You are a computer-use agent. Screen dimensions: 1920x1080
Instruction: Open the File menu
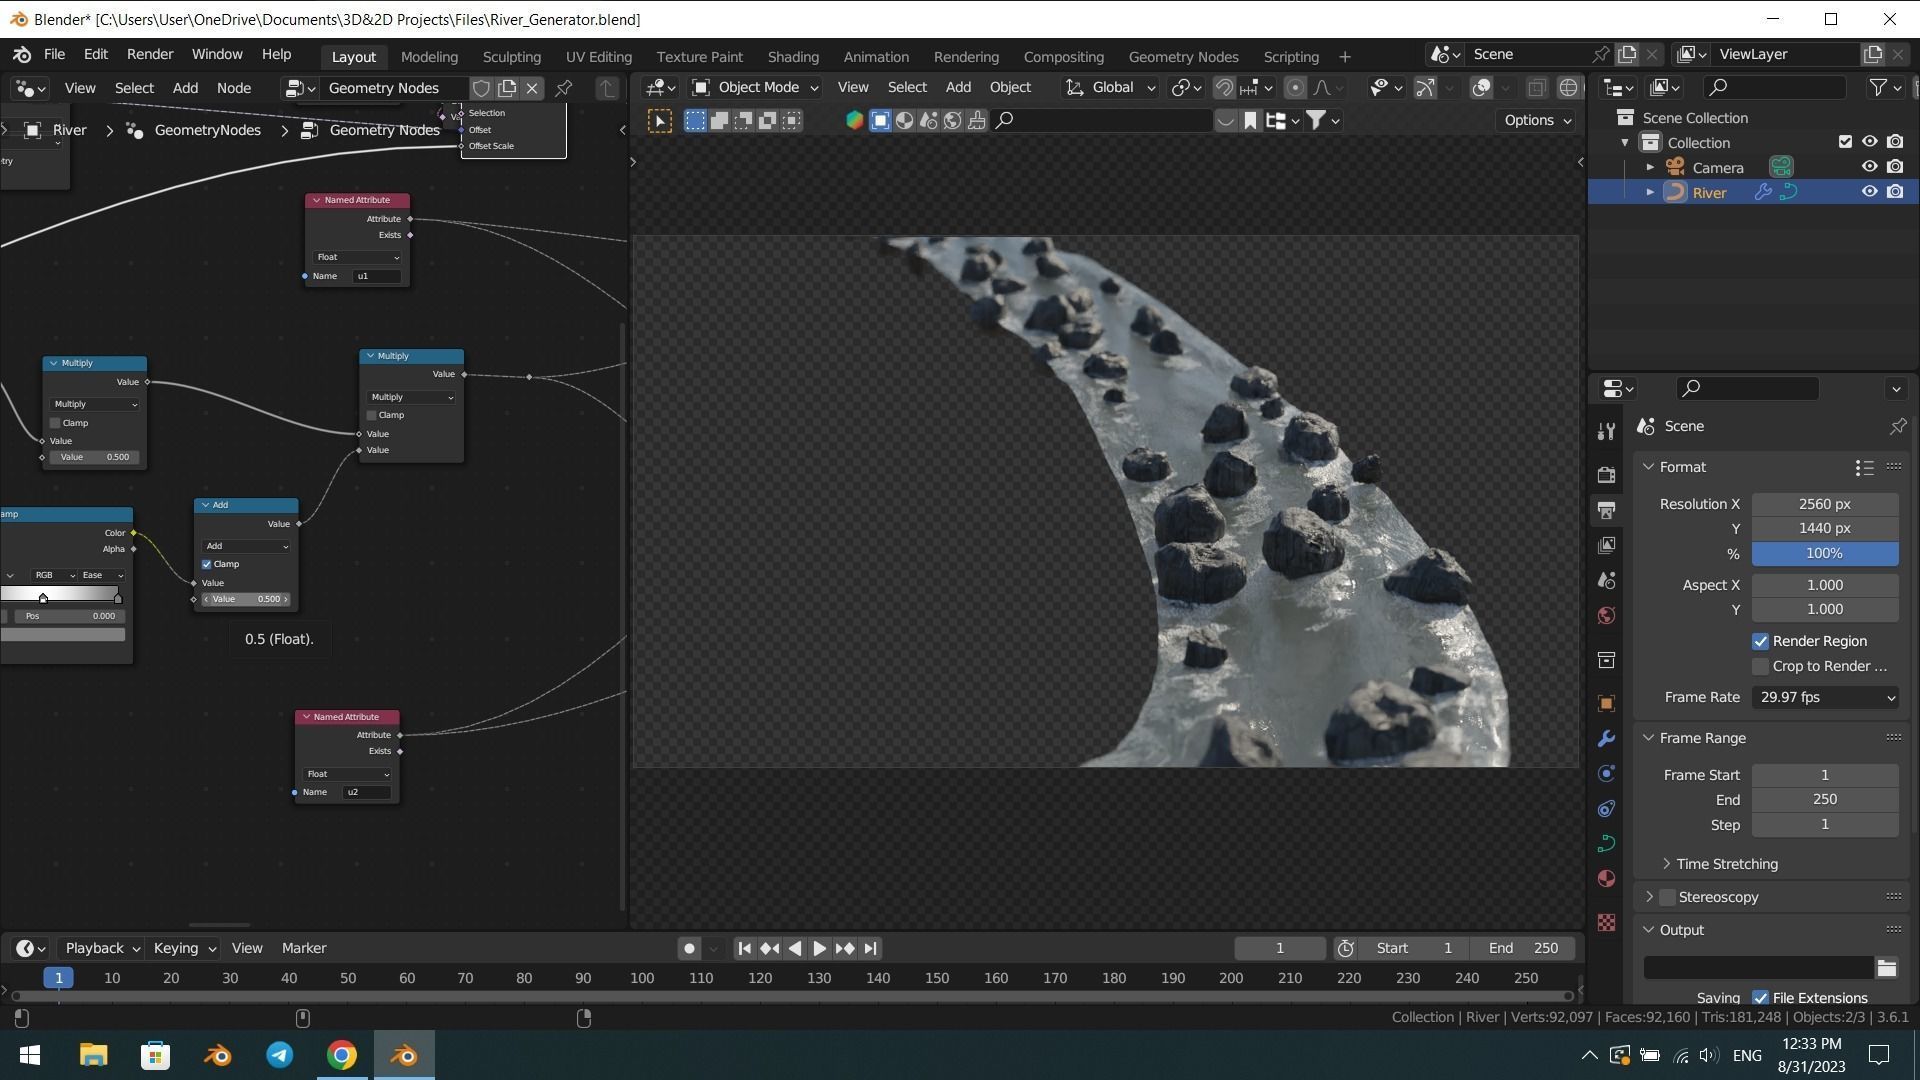coord(54,54)
